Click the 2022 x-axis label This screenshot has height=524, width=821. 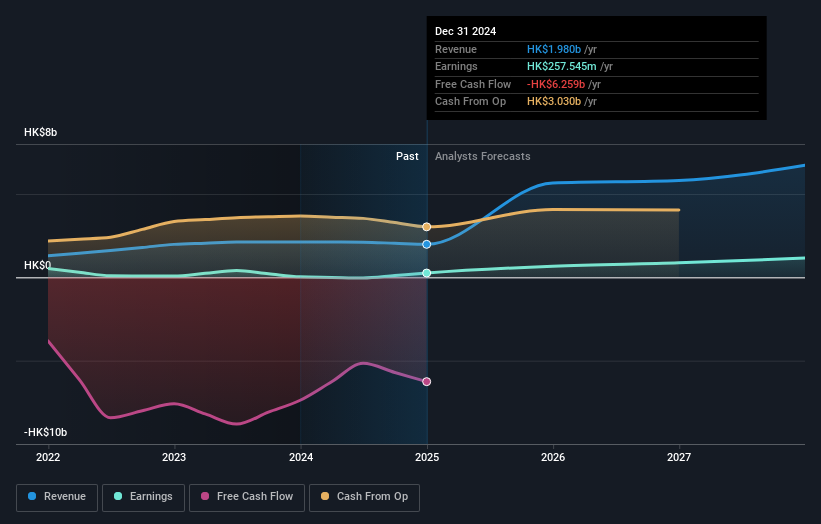[x=48, y=457]
